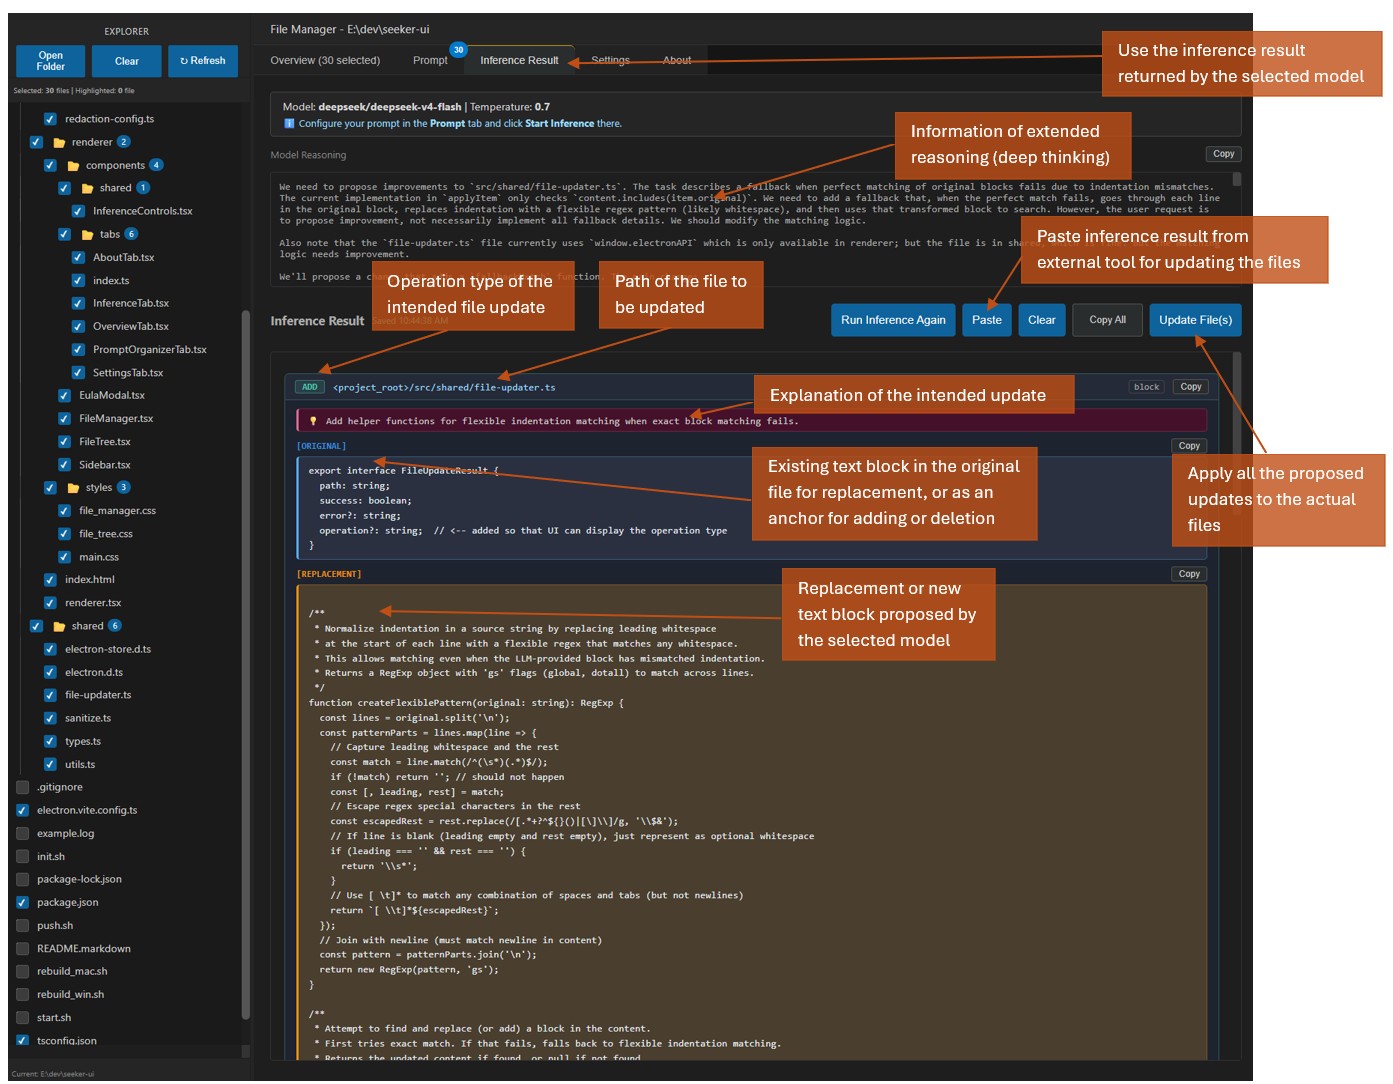Click the status bar Current: E:\dev\seeker-ui
Screen dimensions: 1393x1084
coord(53,1074)
